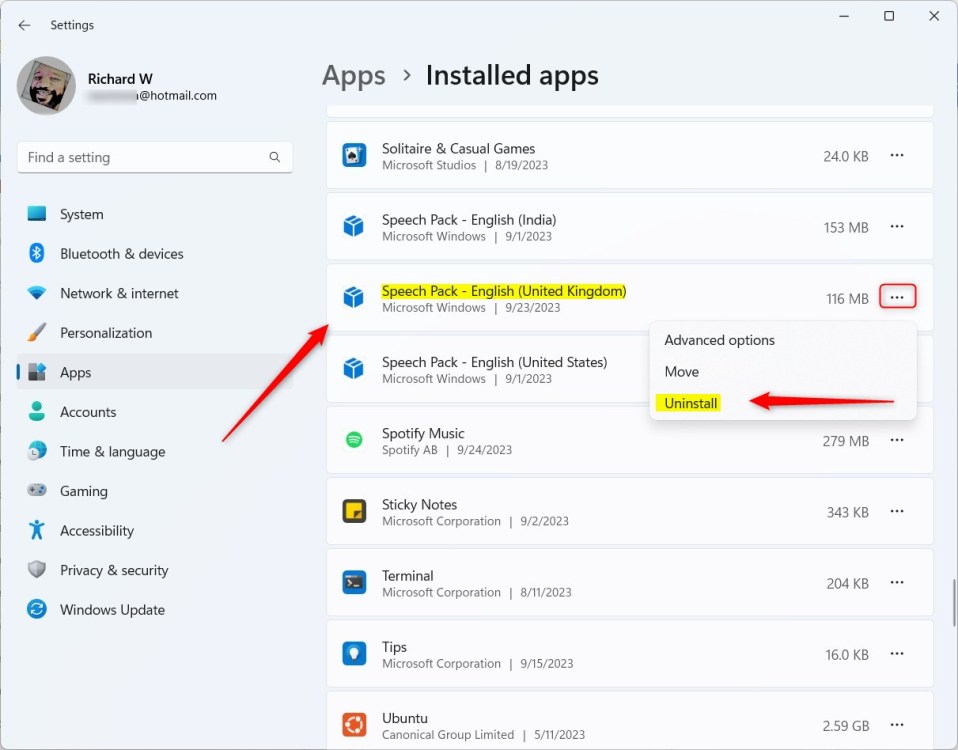Click Speech Pack English (United States) package icon
Image resolution: width=958 pixels, height=750 pixels.
[354, 369]
